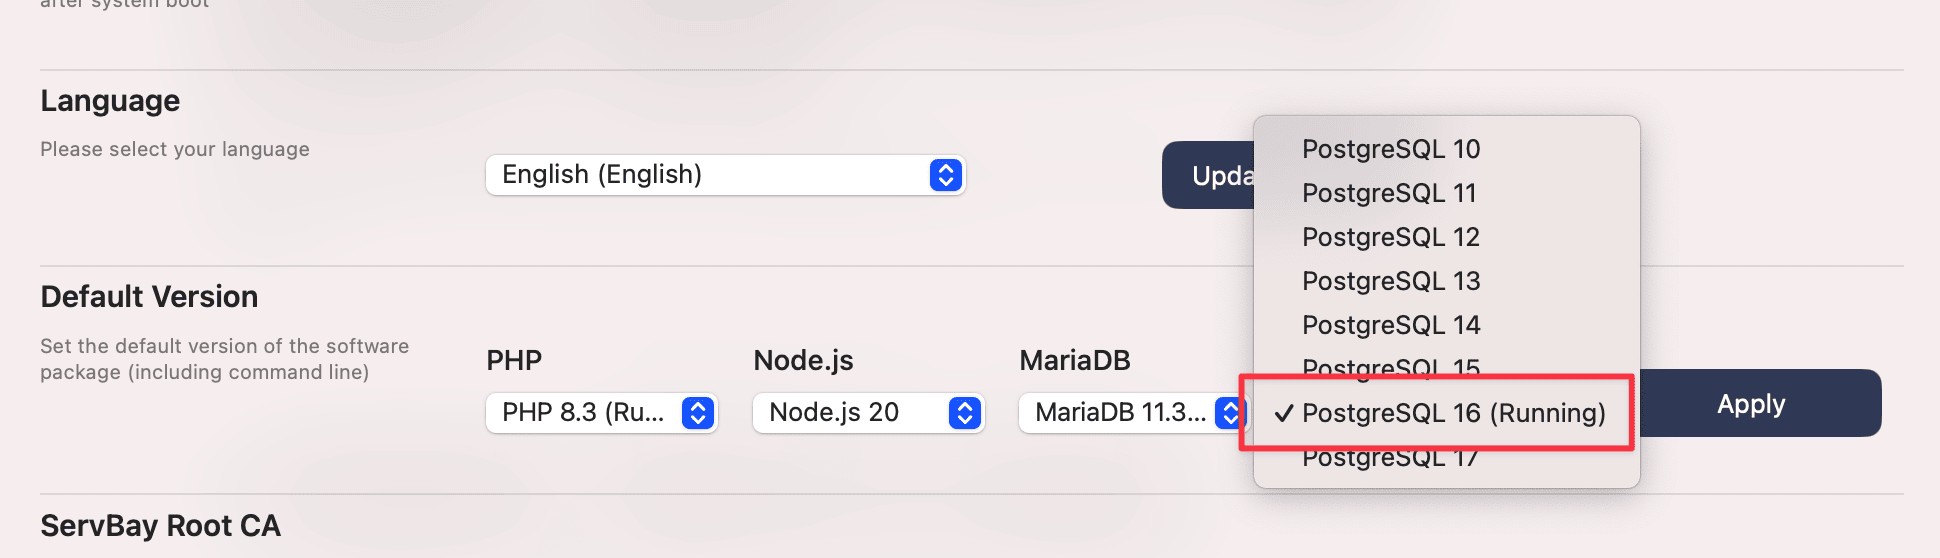
Task: Click the partially hidden Update button
Action: [1209, 175]
